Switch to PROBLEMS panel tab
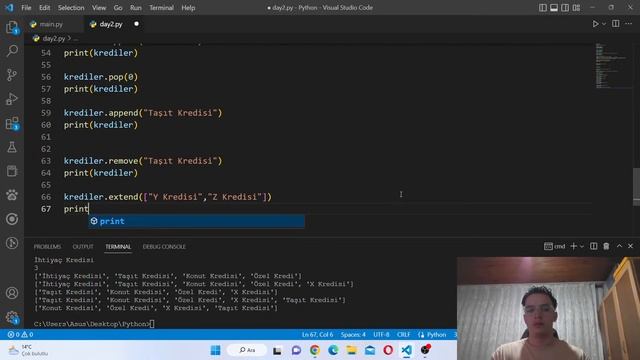 tap(47, 247)
